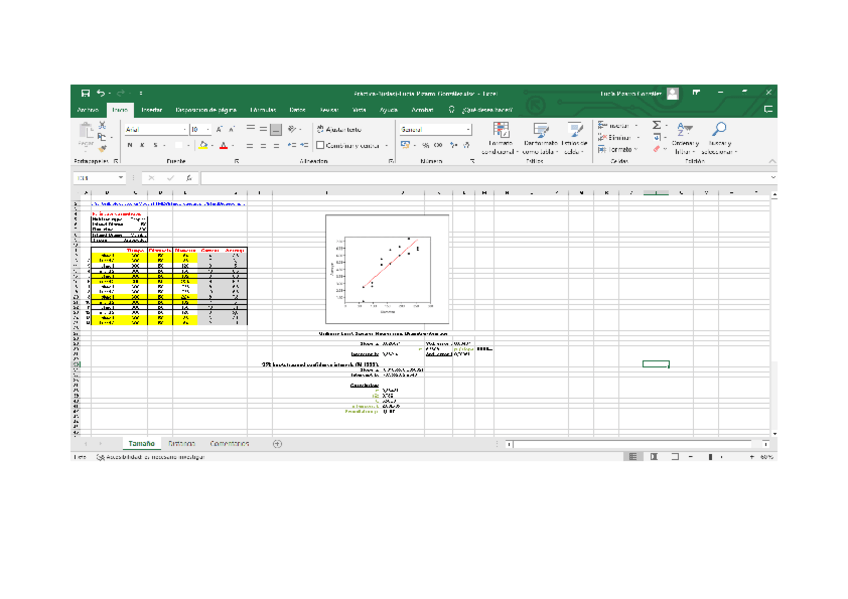
Task: Click the red font color swatch
Action: (x=224, y=146)
